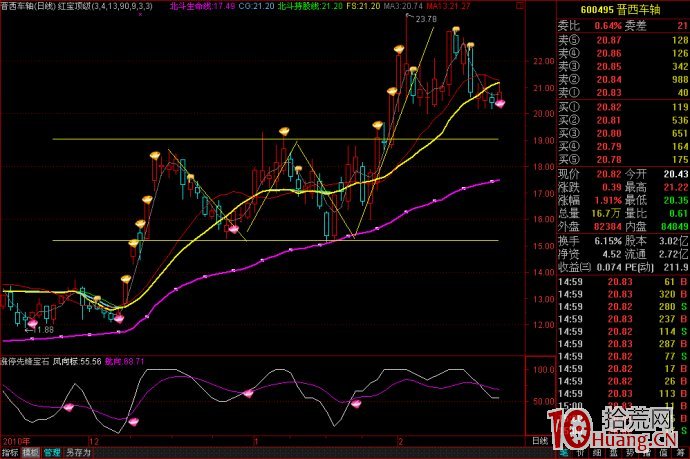
Task: Click the 买⑤ bid row at 20.78
Action: click(623, 159)
